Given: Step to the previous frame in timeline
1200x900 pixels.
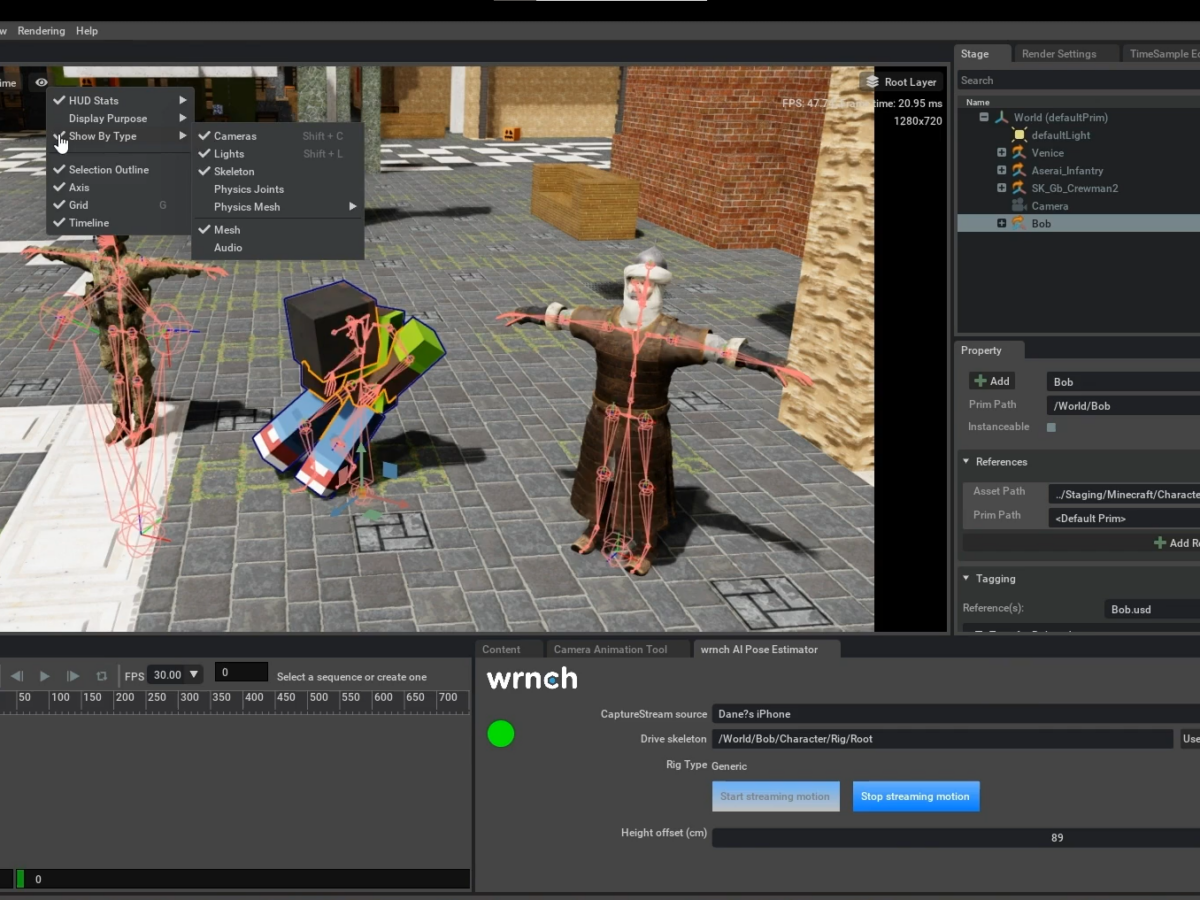Looking at the screenshot, I should 17,676.
